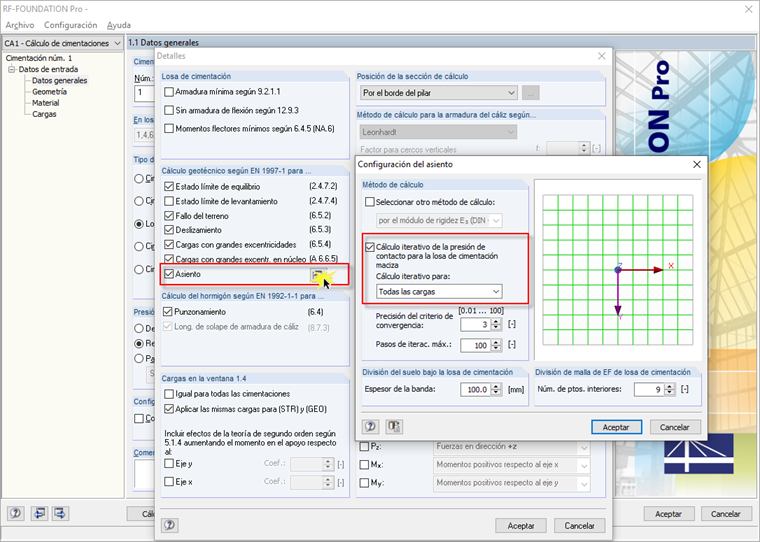
Task: Select Geometría in tree
Action: click(49, 92)
